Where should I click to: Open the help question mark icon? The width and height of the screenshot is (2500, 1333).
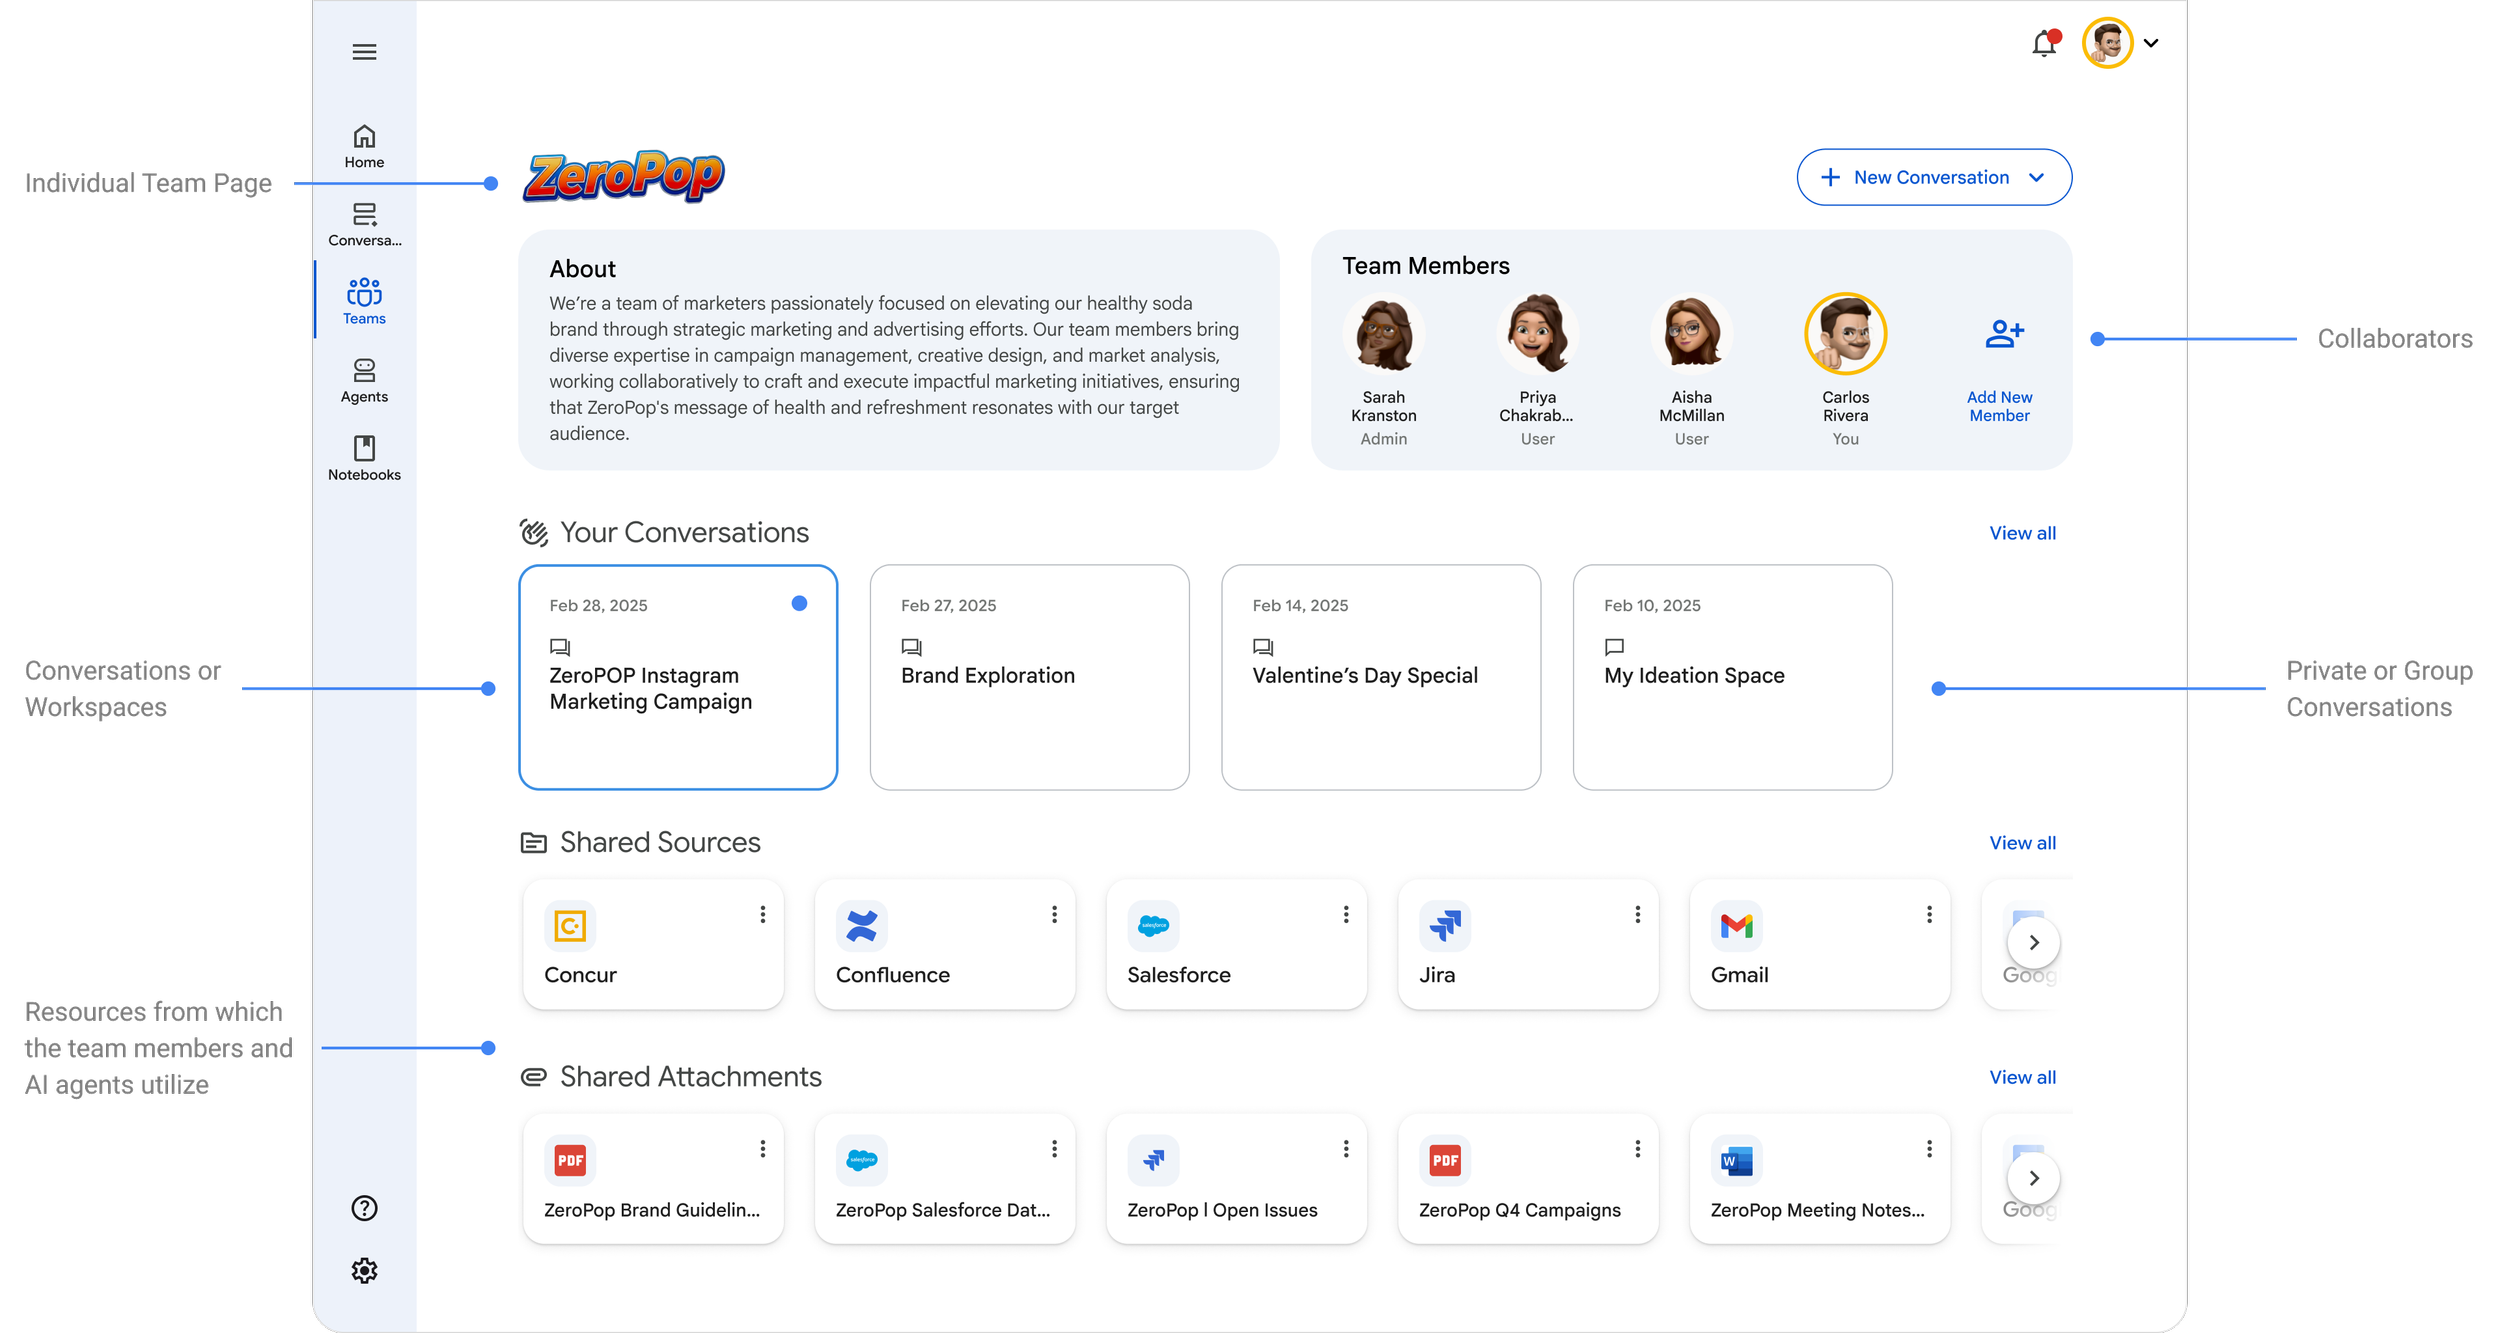pos(364,1208)
